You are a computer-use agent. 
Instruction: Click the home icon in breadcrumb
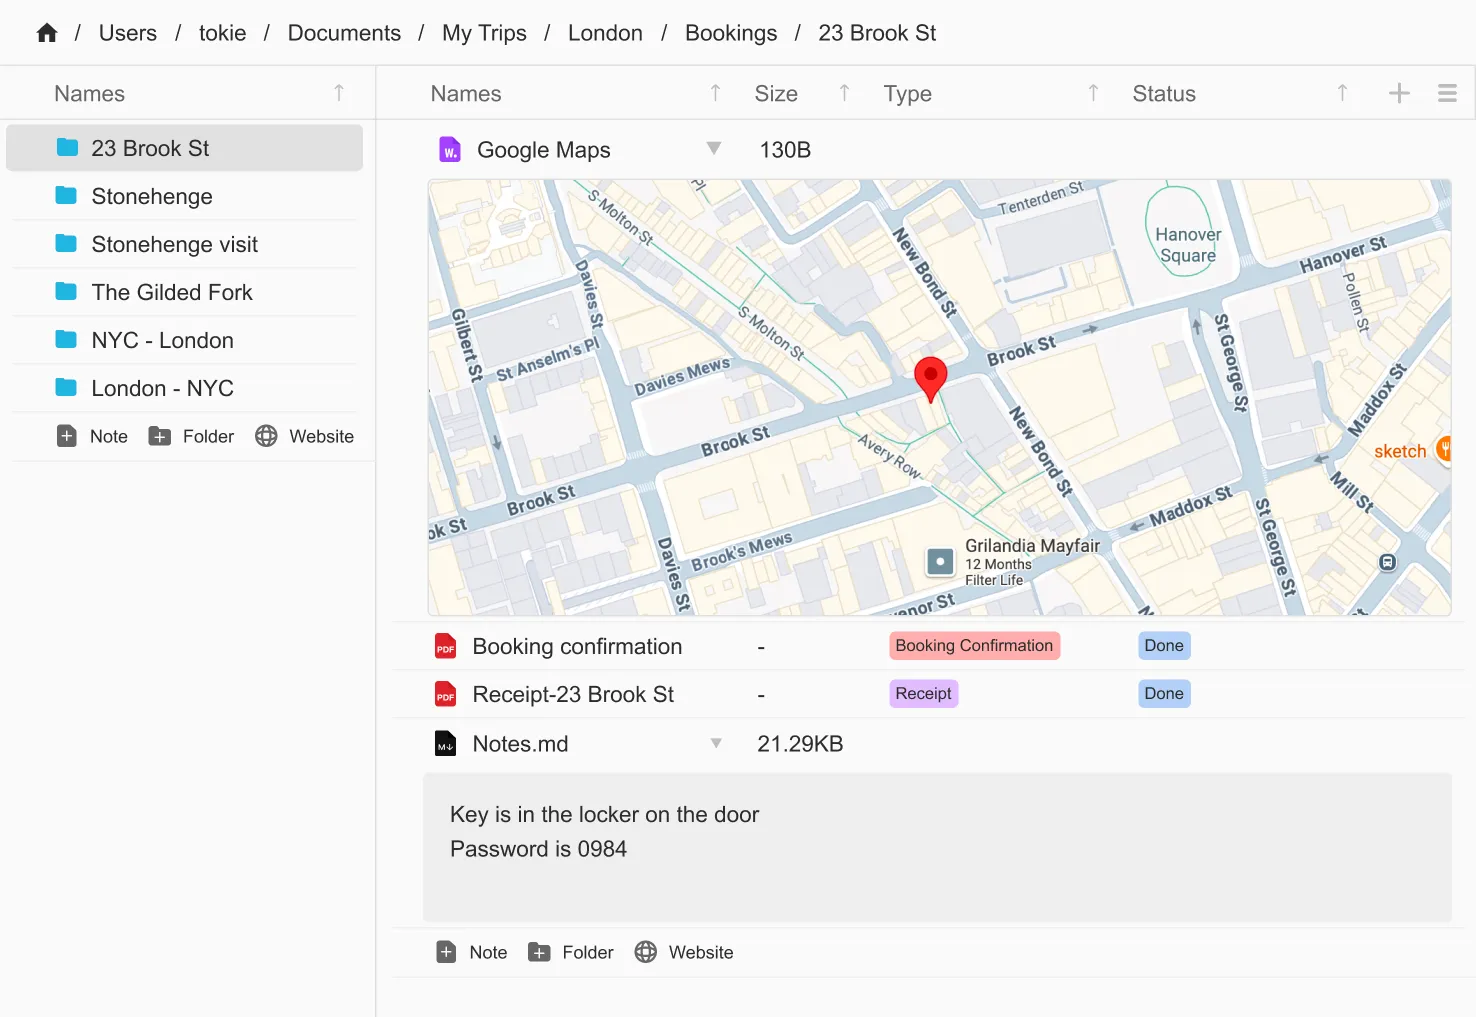(47, 33)
